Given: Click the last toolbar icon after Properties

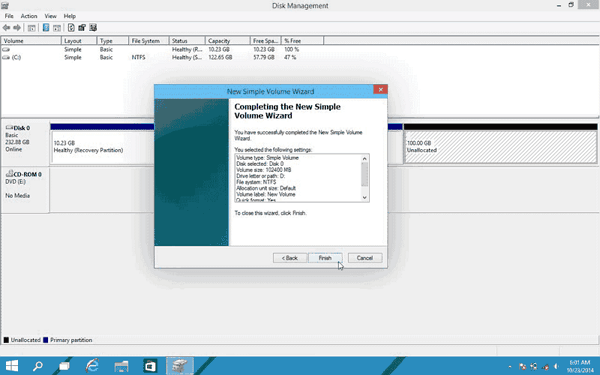Looking at the screenshot, I should pos(93,28).
